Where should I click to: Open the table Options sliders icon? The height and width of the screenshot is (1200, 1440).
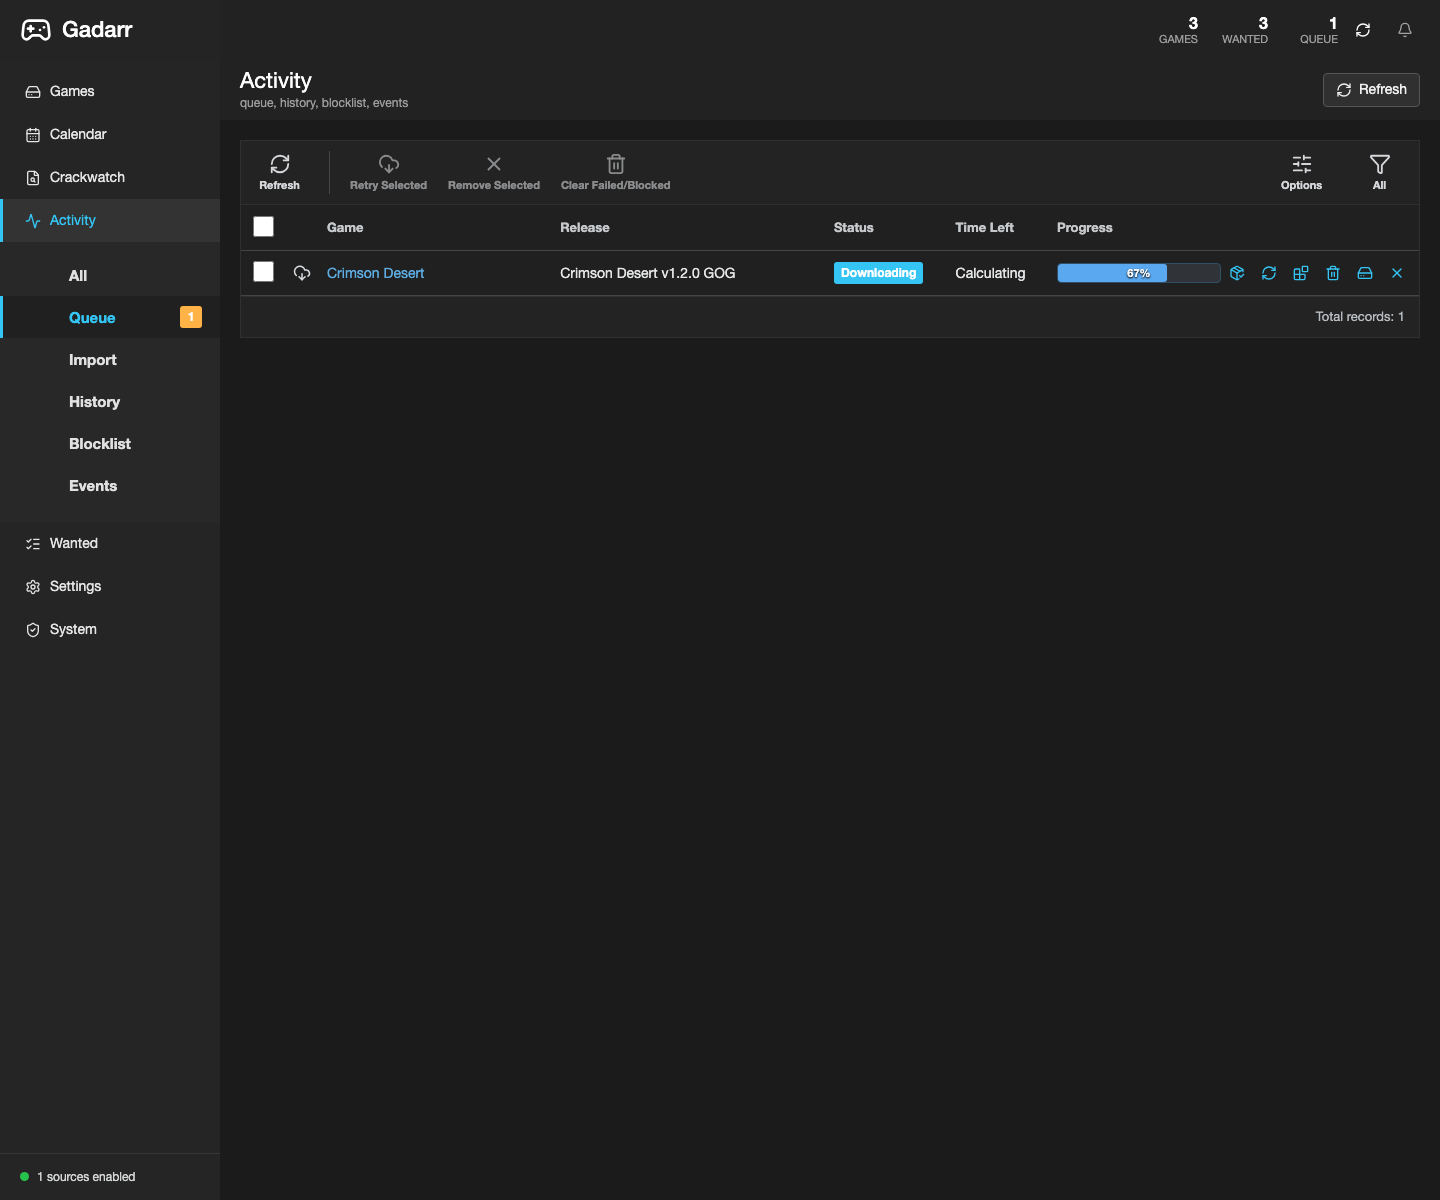[x=1302, y=164]
